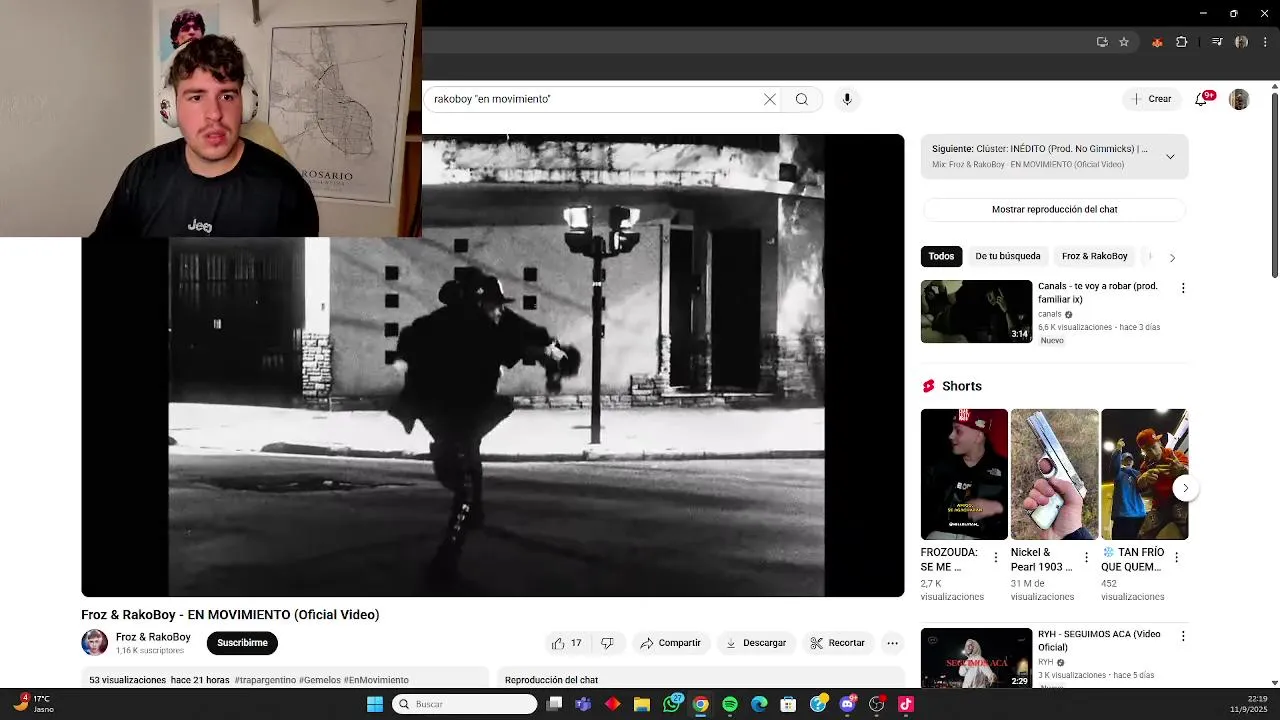The height and width of the screenshot is (720, 1280).
Task: Click the video player area
Action: (493, 365)
